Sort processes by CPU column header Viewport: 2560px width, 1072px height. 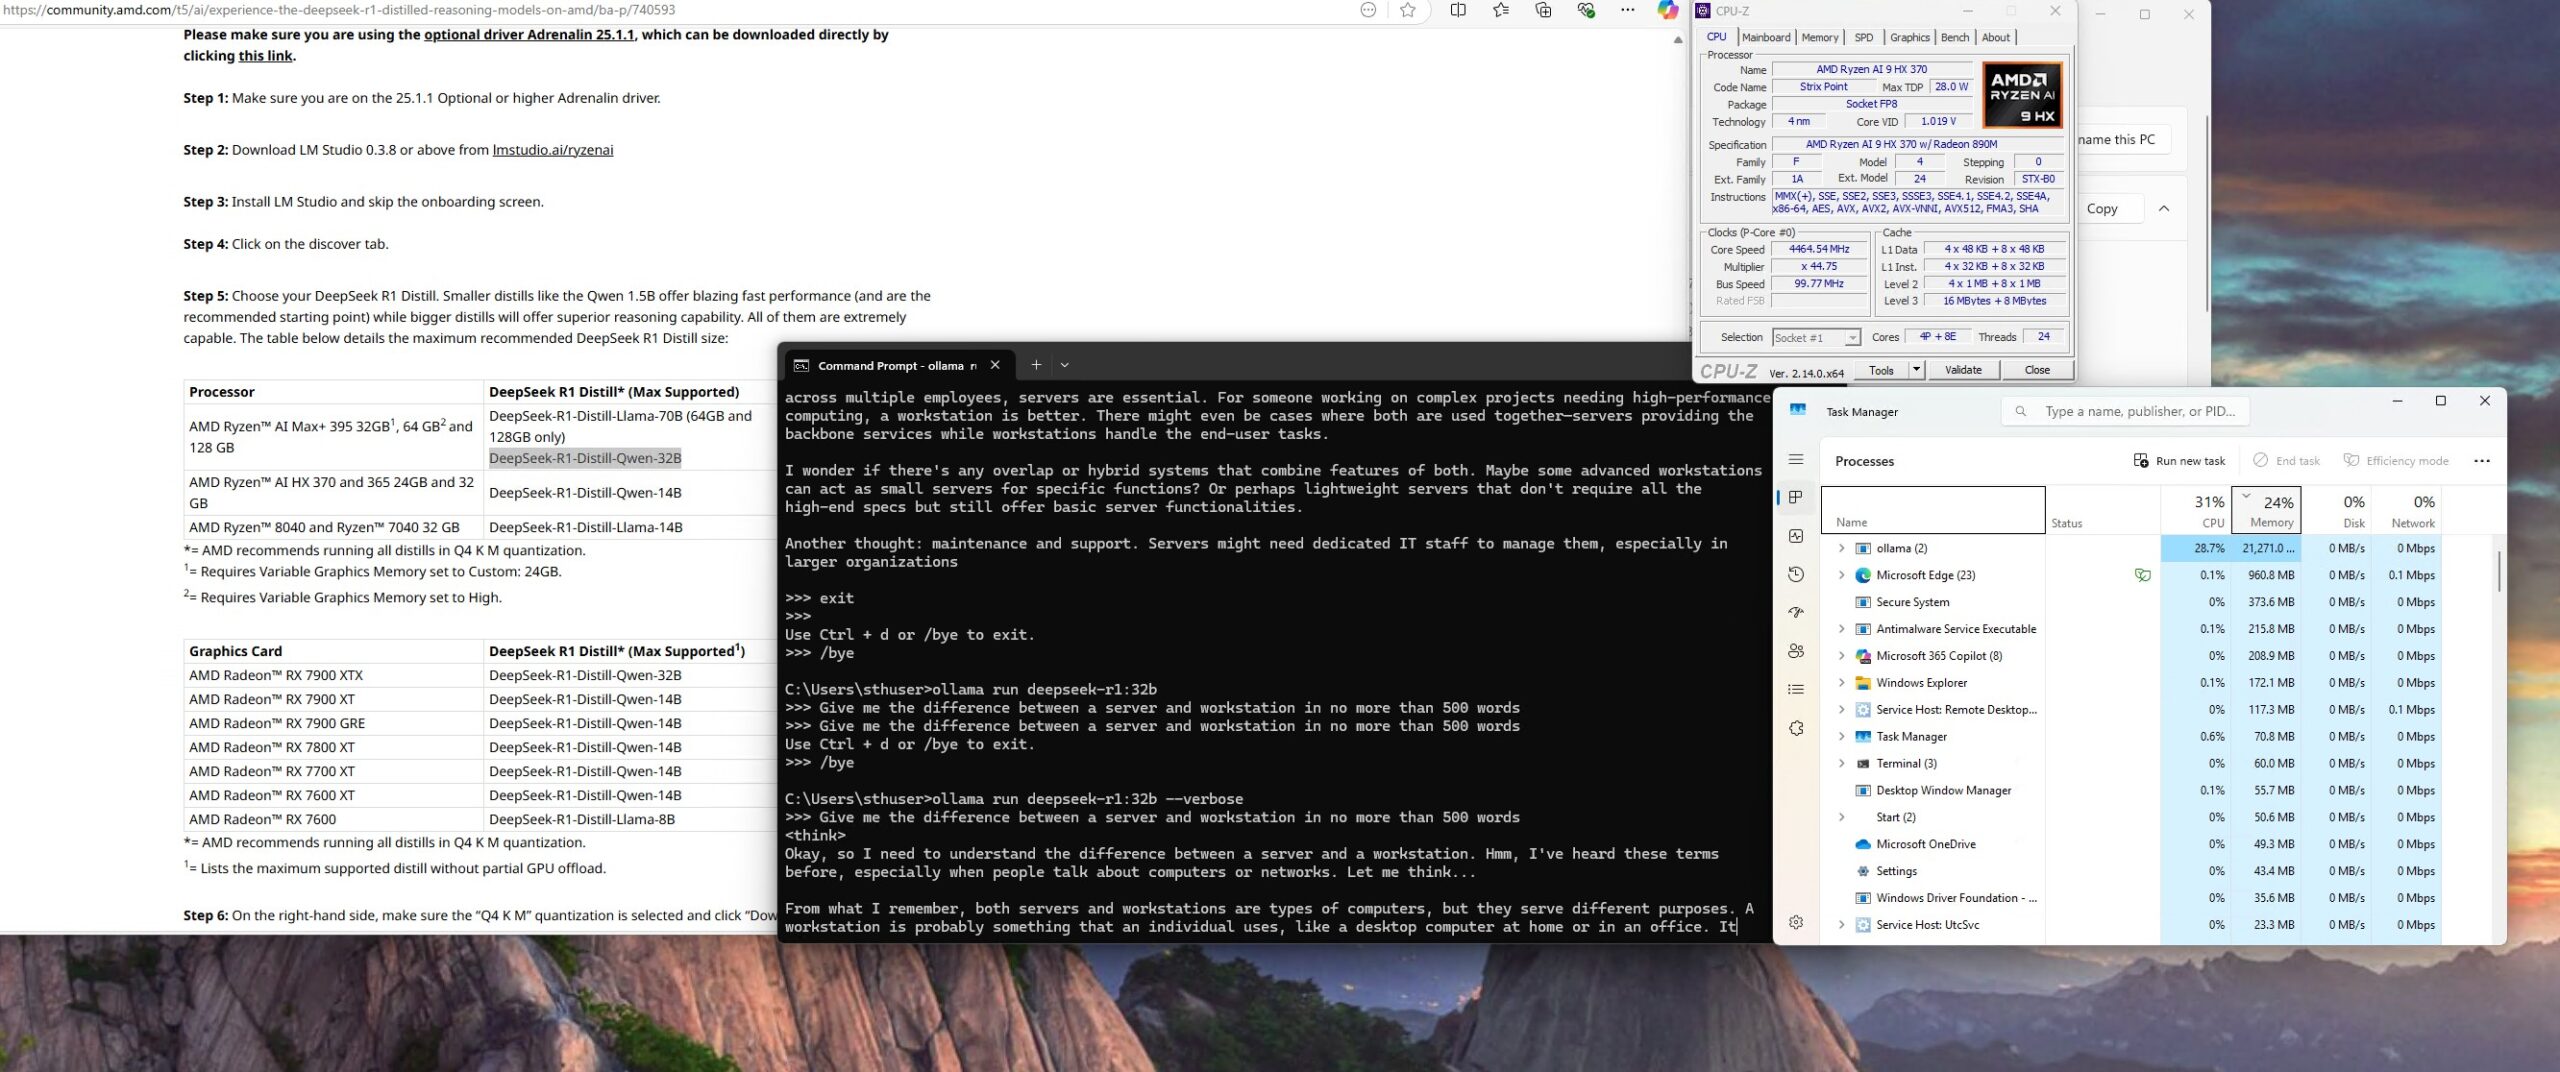coord(2196,510)
